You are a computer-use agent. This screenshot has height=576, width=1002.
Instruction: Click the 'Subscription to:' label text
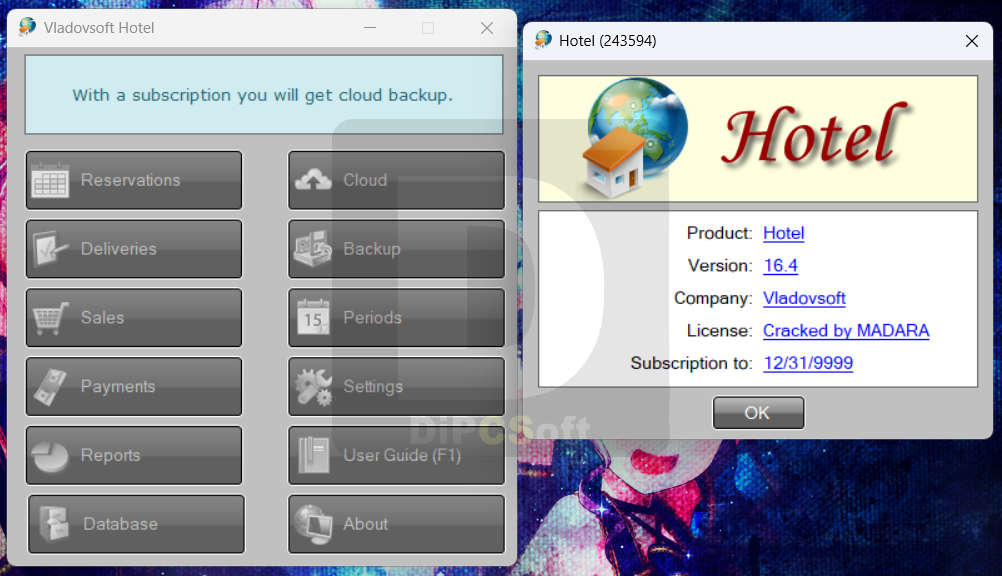pos(691,364)
